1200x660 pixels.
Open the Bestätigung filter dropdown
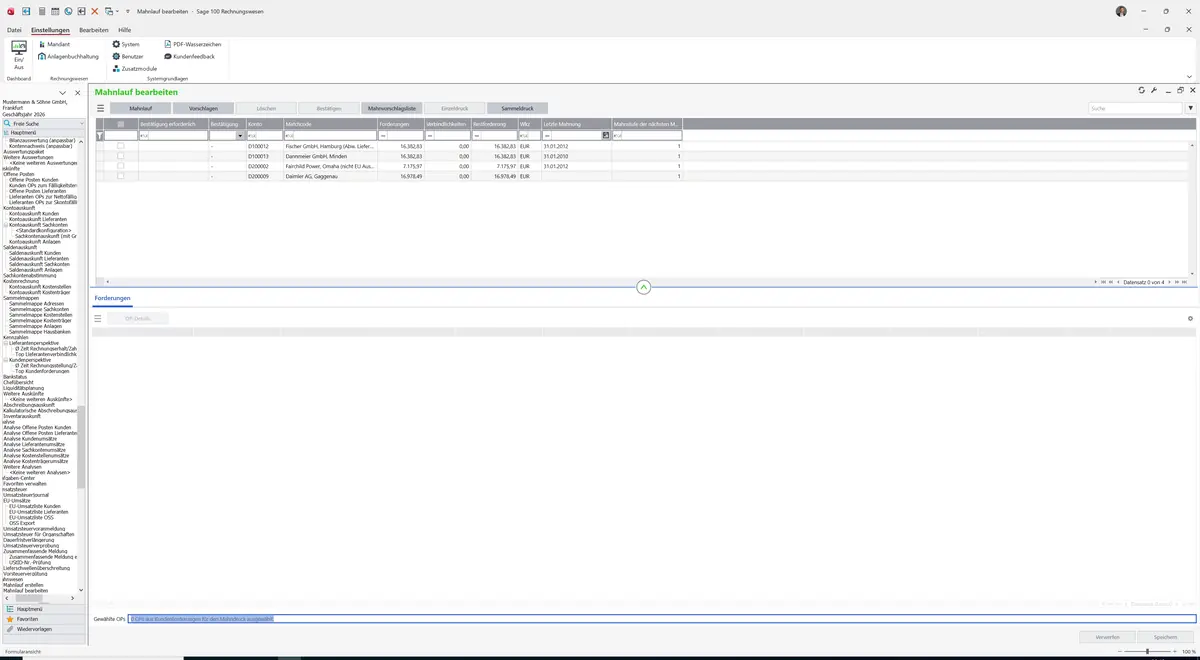(x=240, y=136)
